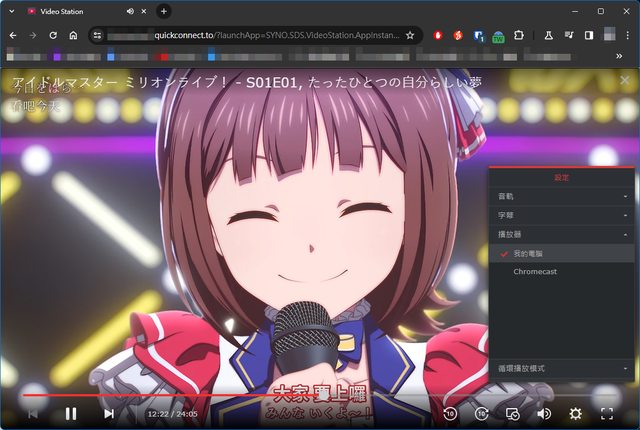
Task: Close the settings gear menu
Action: [x=575, y=413]
